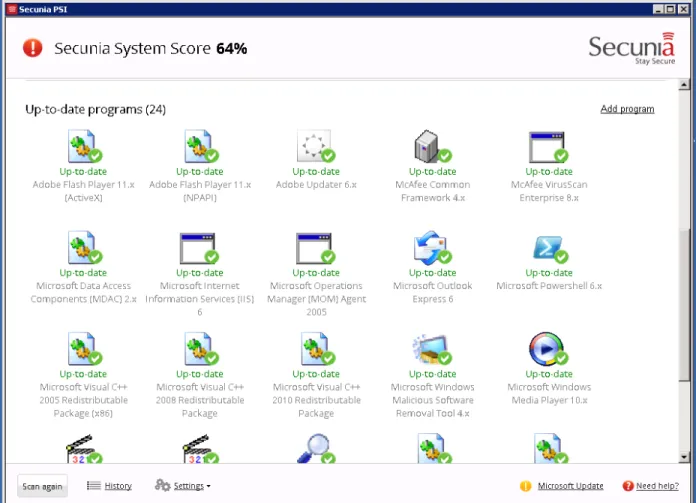Click Up-to-date status under Adobe Updater icon
Image resolution: width=696 pixels, height=503 pixels.
[316, 171]
